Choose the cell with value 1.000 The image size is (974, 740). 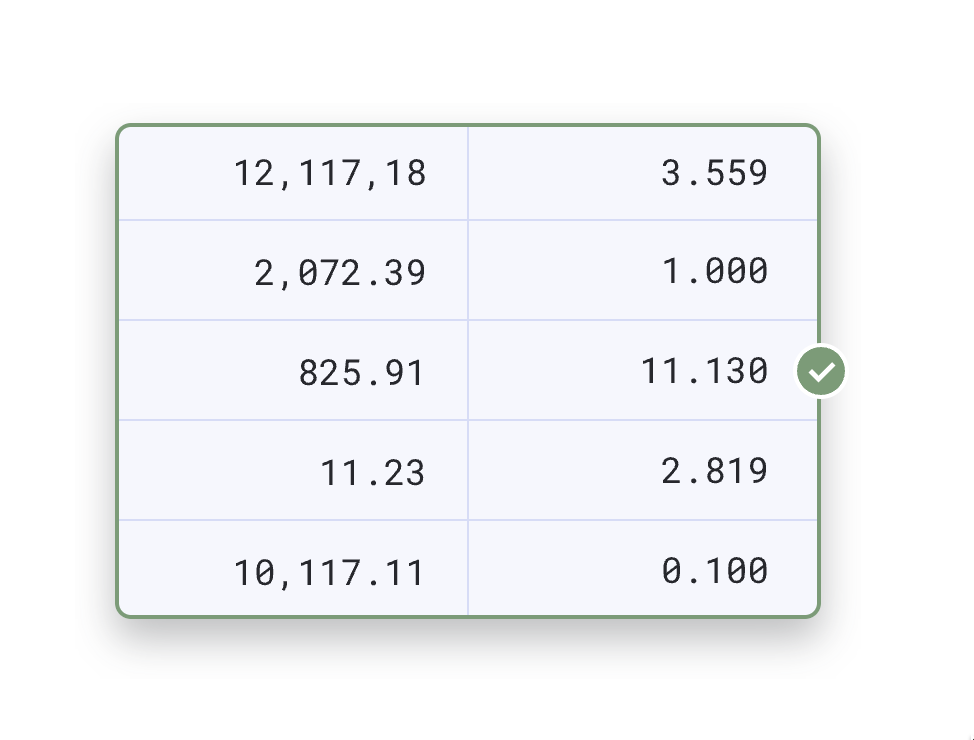coord(642,270)
